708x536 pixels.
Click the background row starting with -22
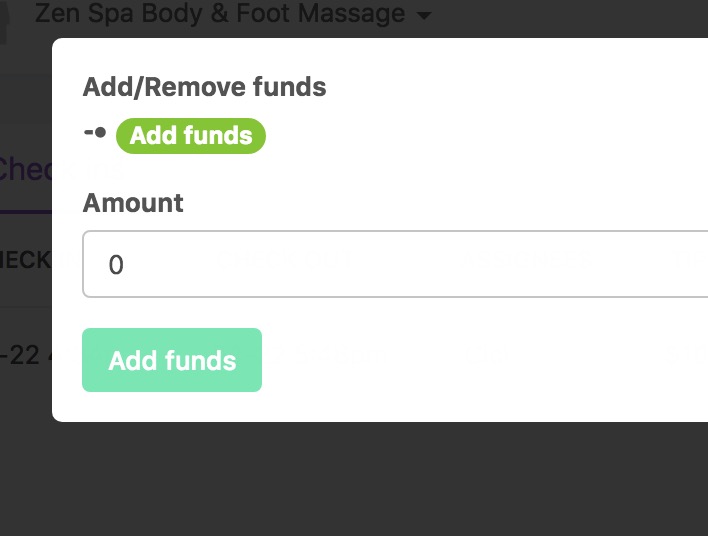[25, 355]
